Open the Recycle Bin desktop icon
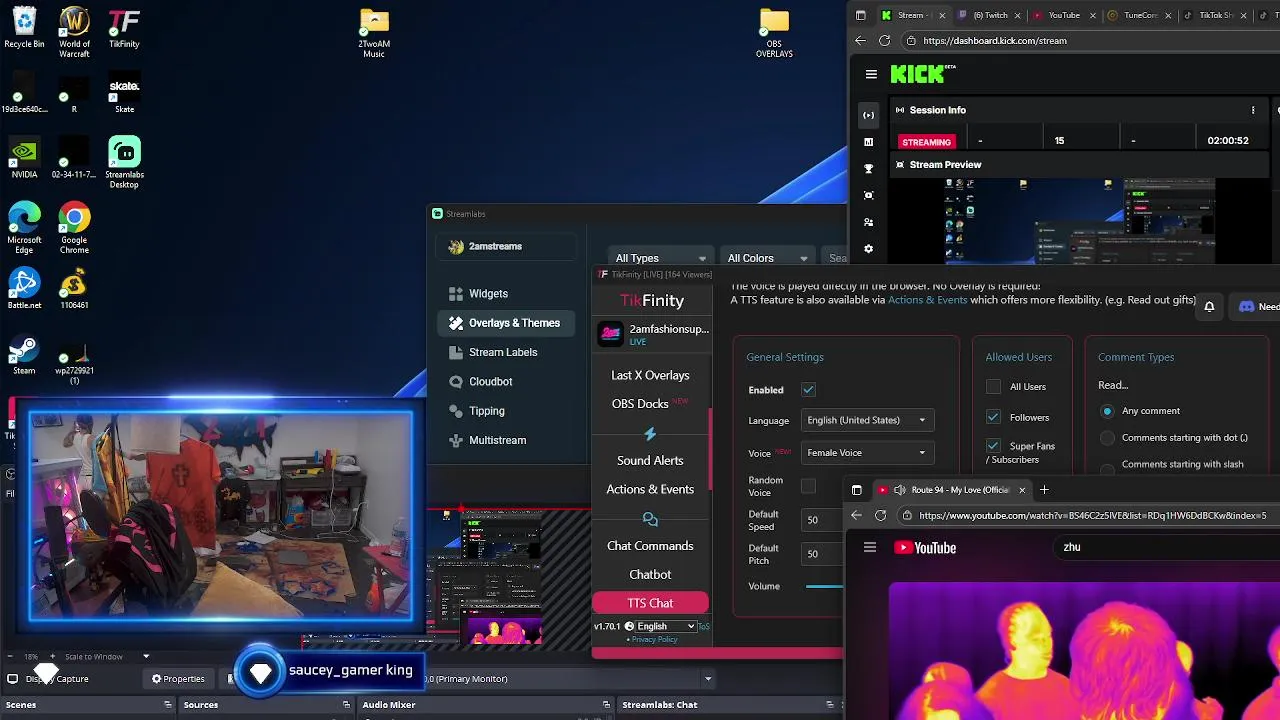The width and height of the screenshot is (1280, 720). coord(24,28)
